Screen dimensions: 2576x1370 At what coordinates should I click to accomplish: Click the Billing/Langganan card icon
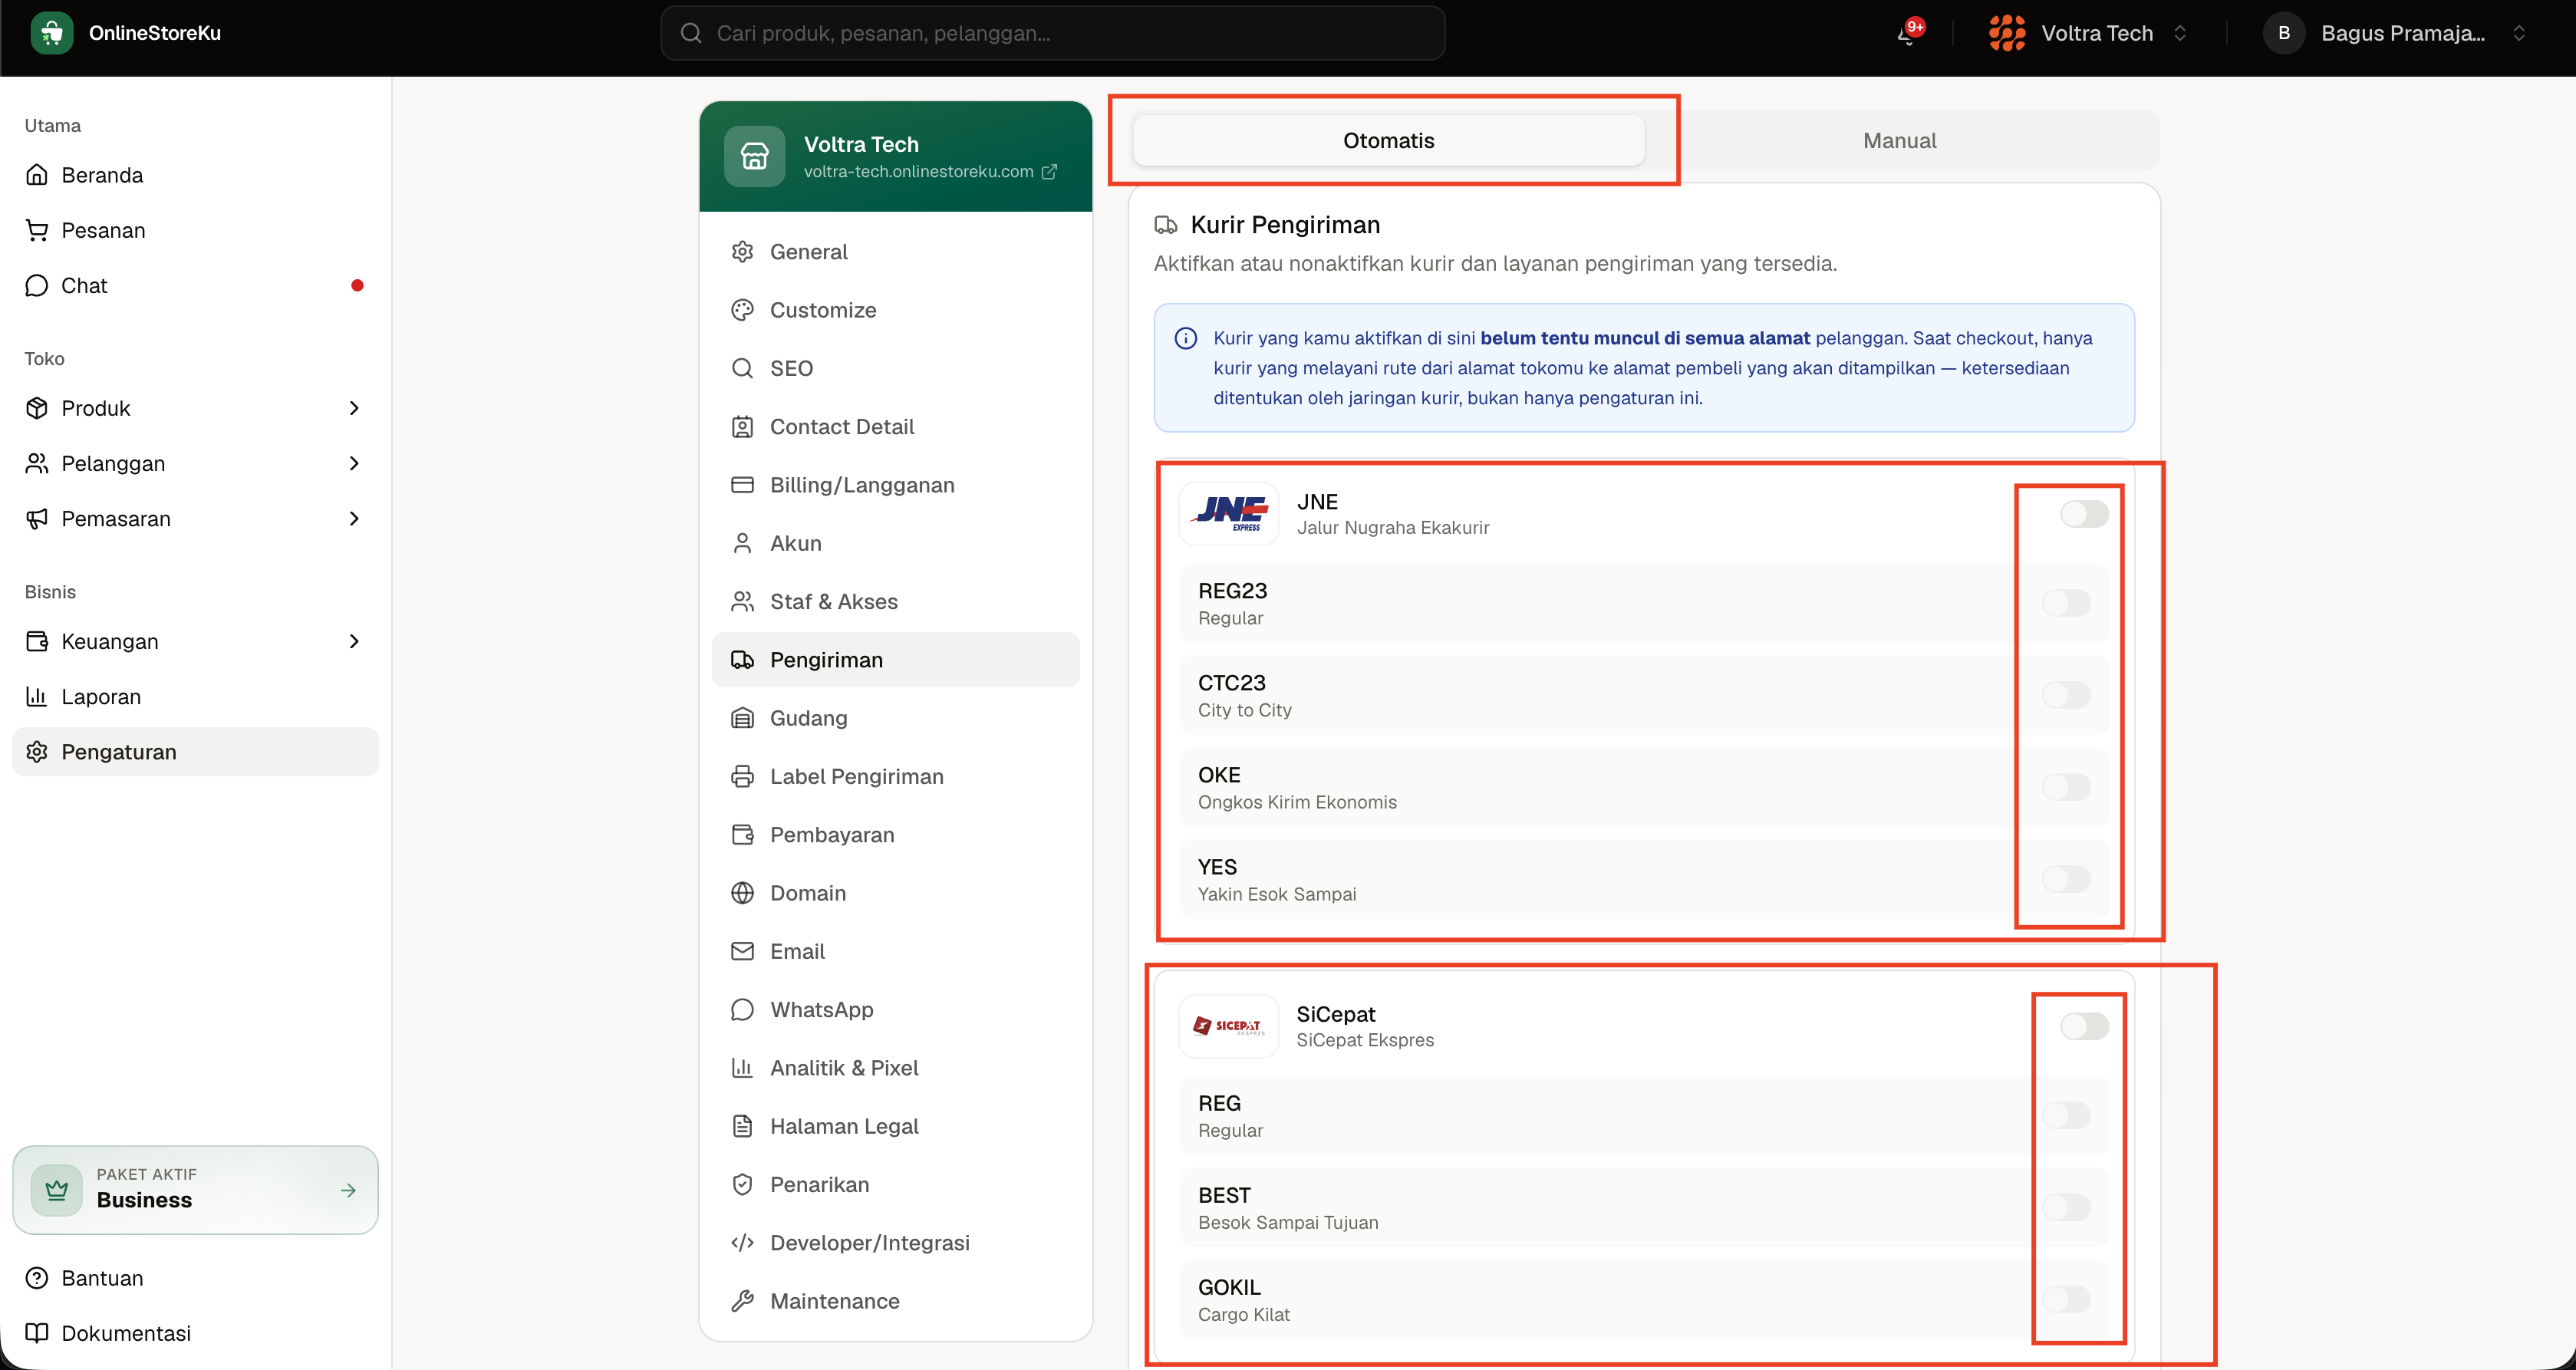click(x=742, y=485)
